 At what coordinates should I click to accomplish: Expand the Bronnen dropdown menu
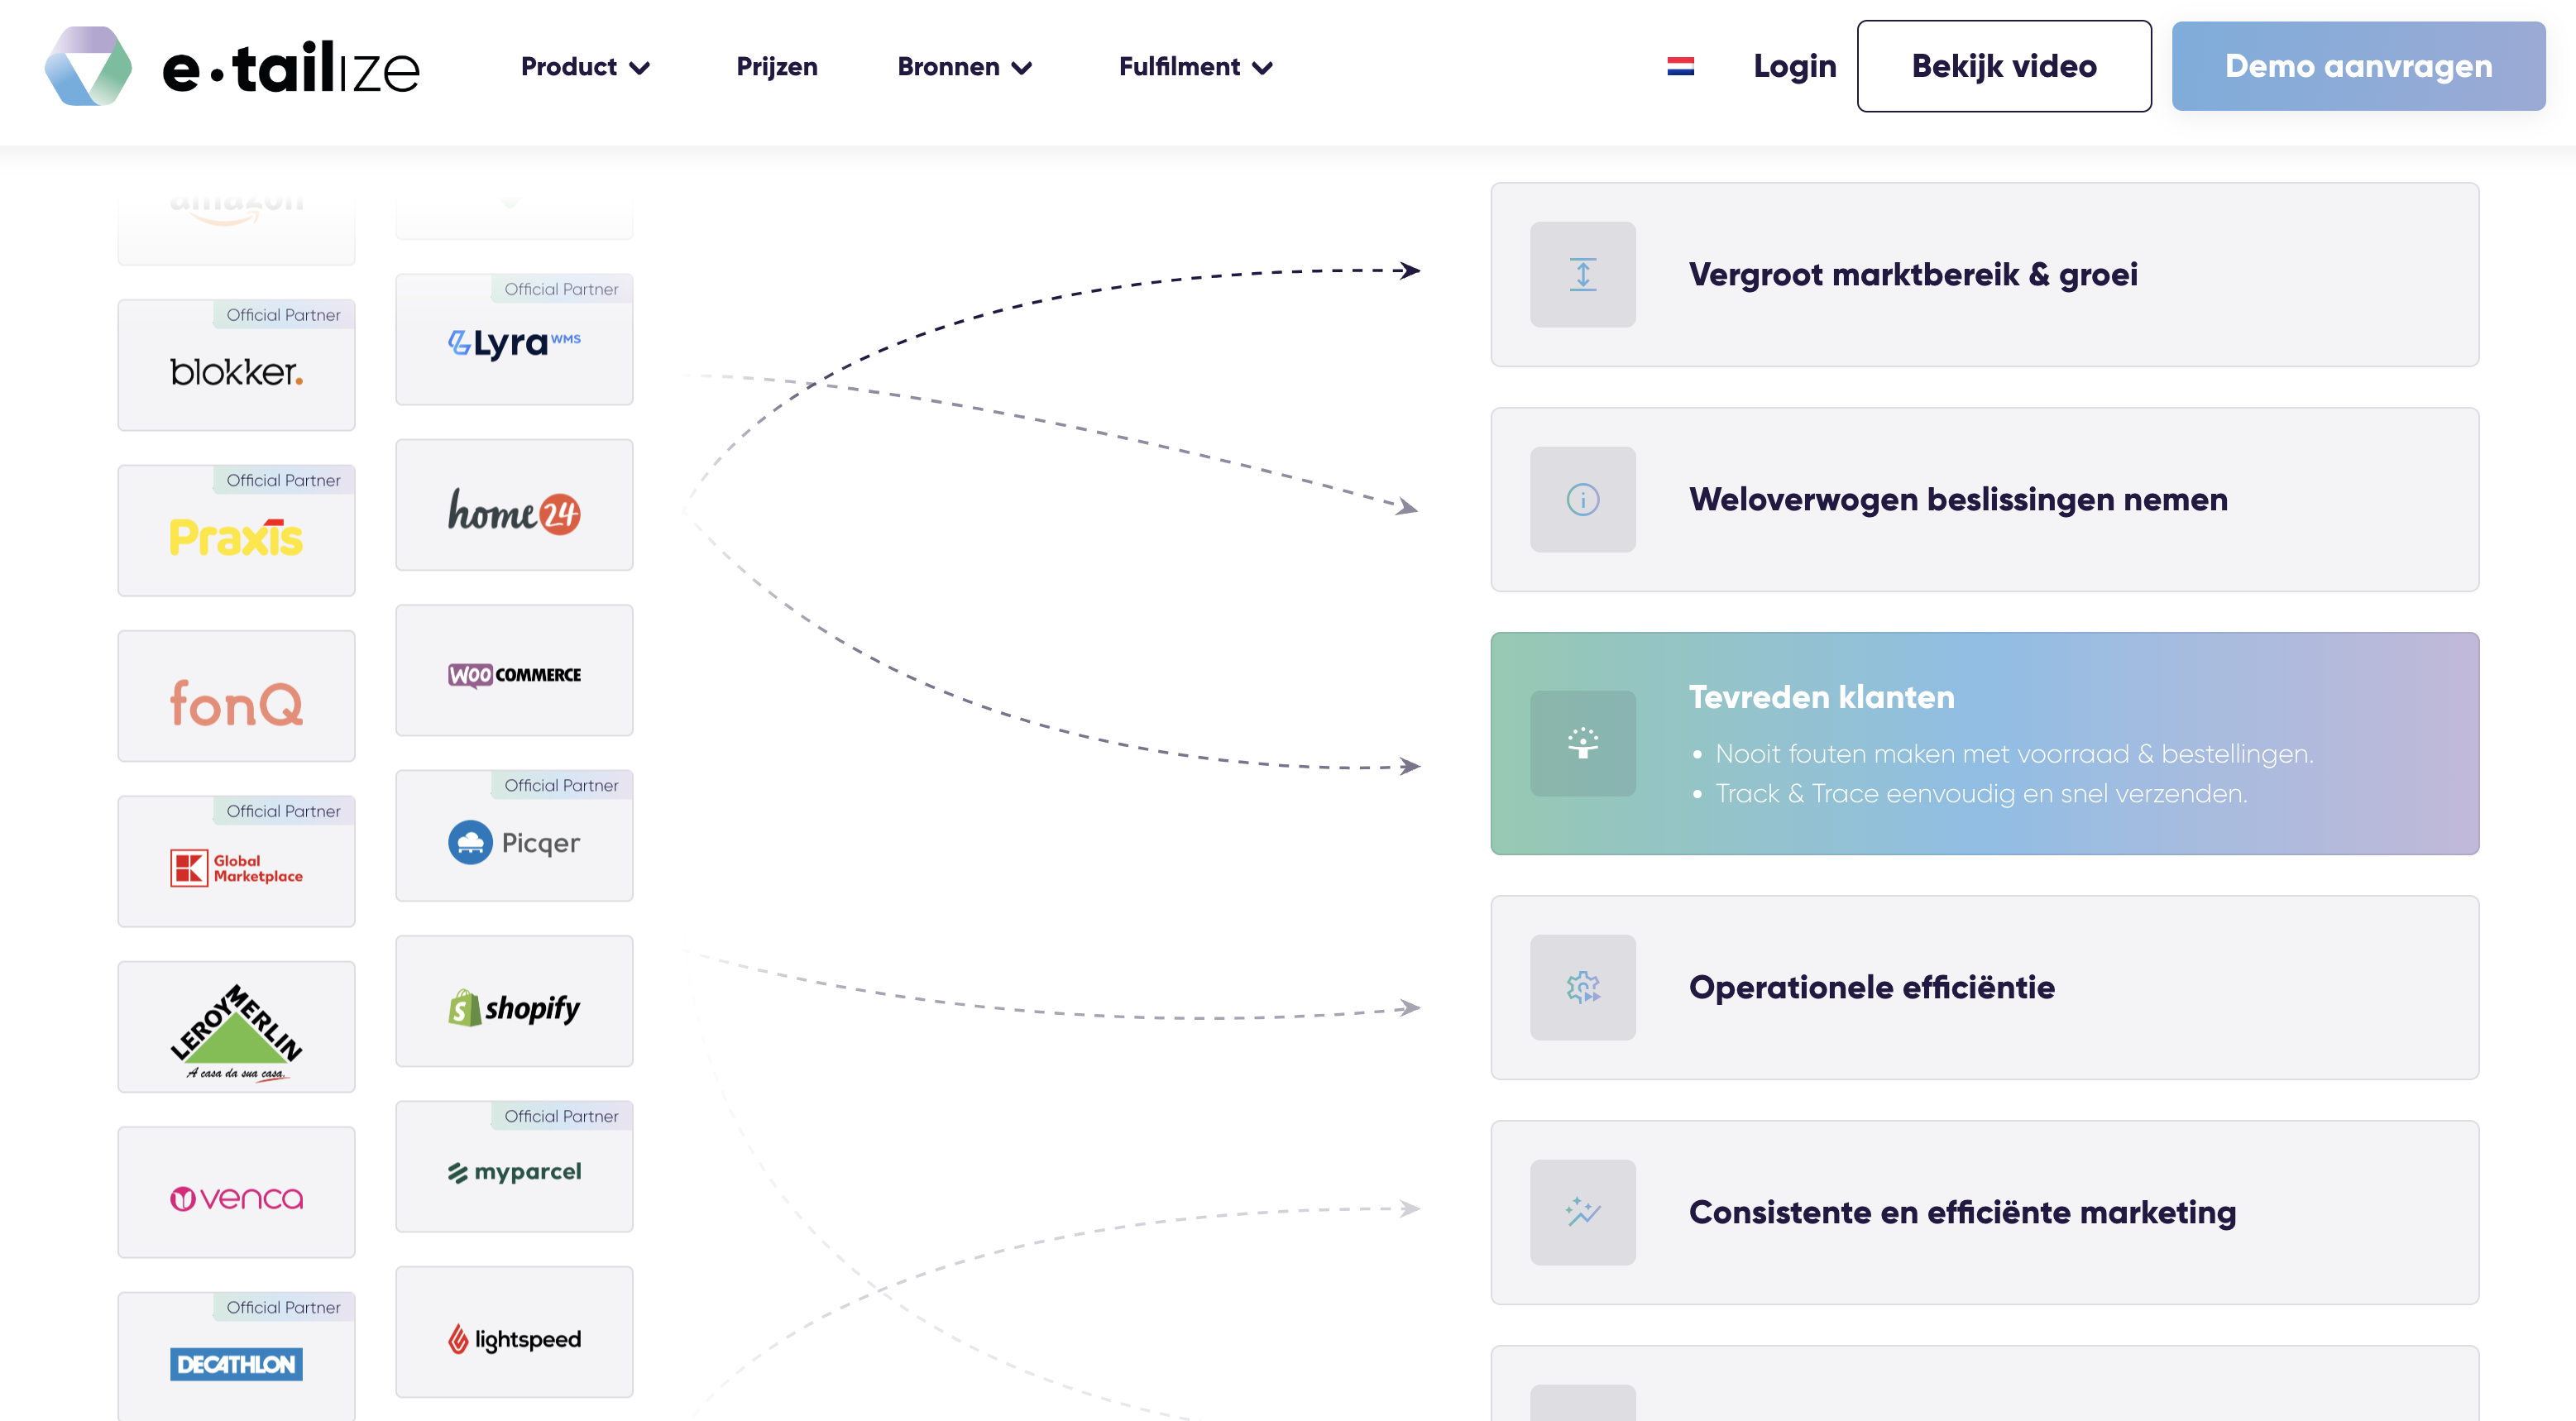(x=964, y=67)
